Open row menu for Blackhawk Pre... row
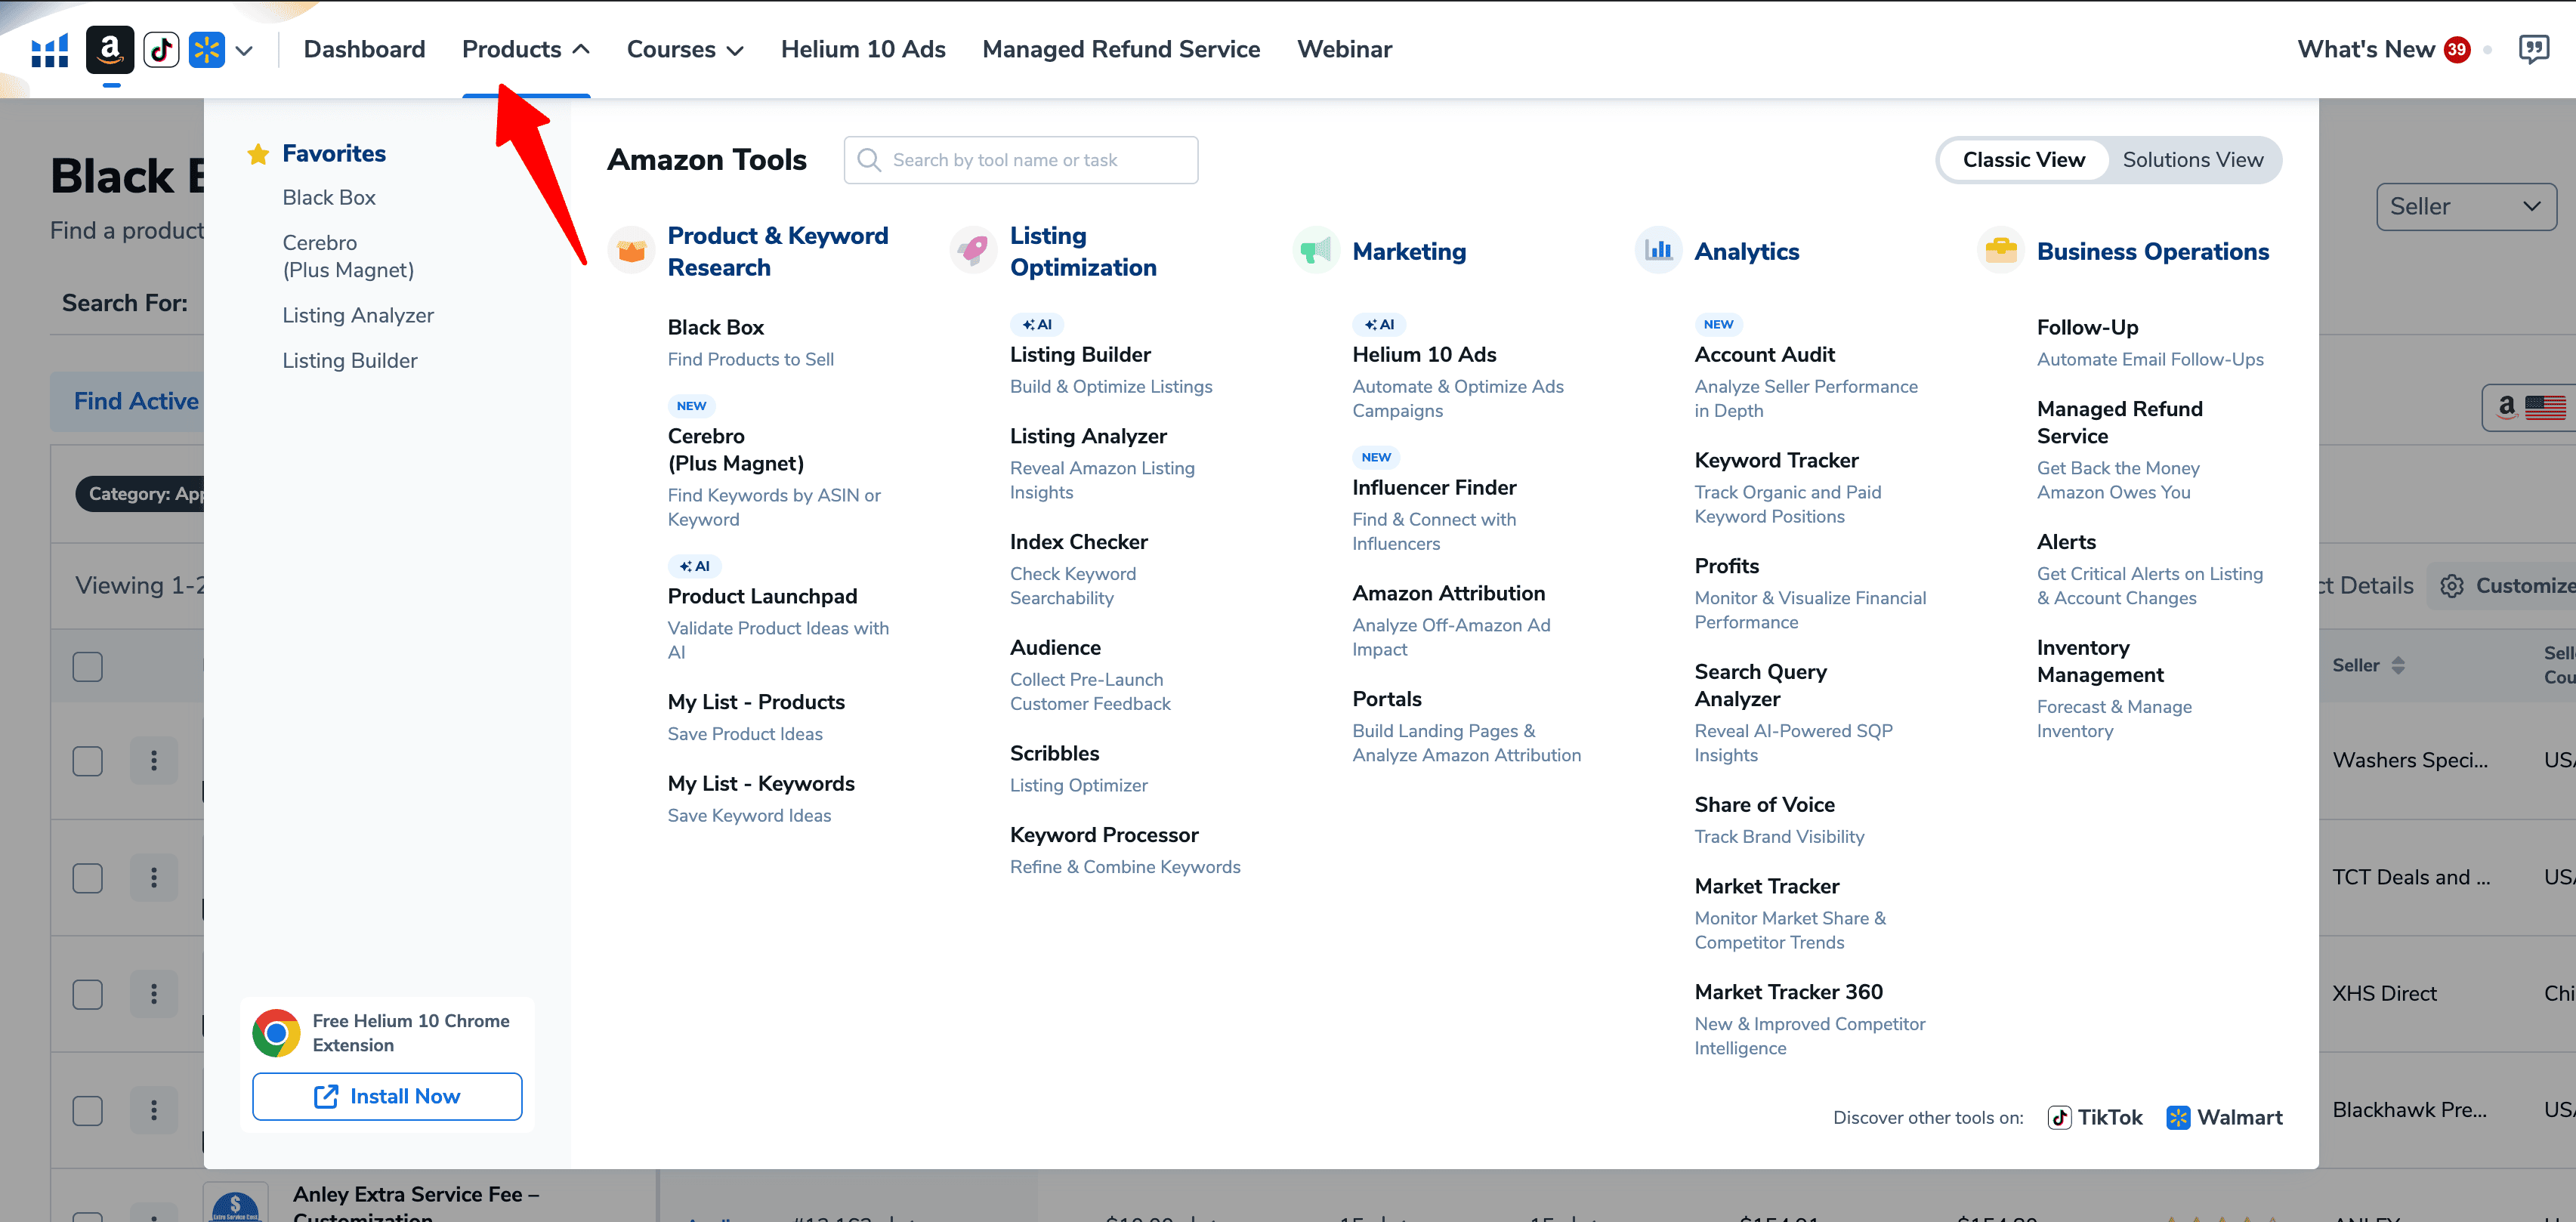This screenshot has width=2576, height=1222. tap(154, 1110)
